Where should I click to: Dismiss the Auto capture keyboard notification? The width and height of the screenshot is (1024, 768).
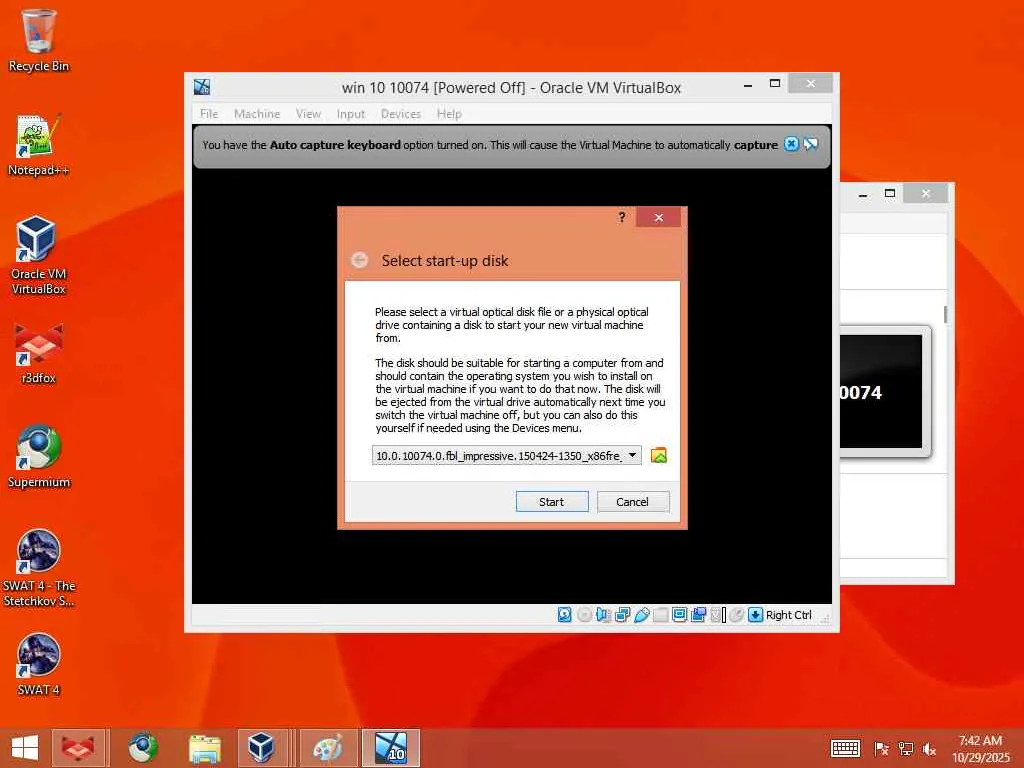[x=791, y=144]
